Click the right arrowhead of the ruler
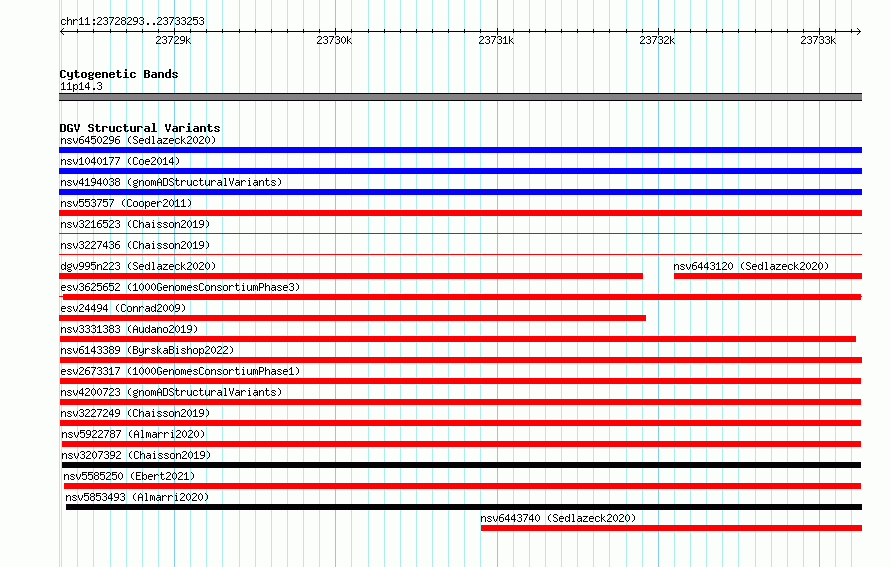The width and height of the screenshot is (890, 567). pos(859,31)
